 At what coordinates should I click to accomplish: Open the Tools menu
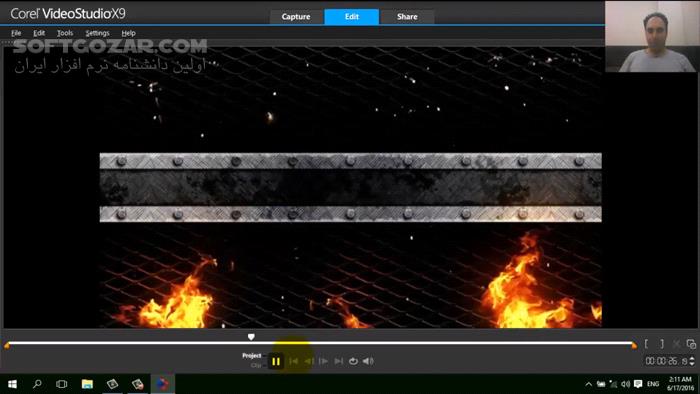65,33
